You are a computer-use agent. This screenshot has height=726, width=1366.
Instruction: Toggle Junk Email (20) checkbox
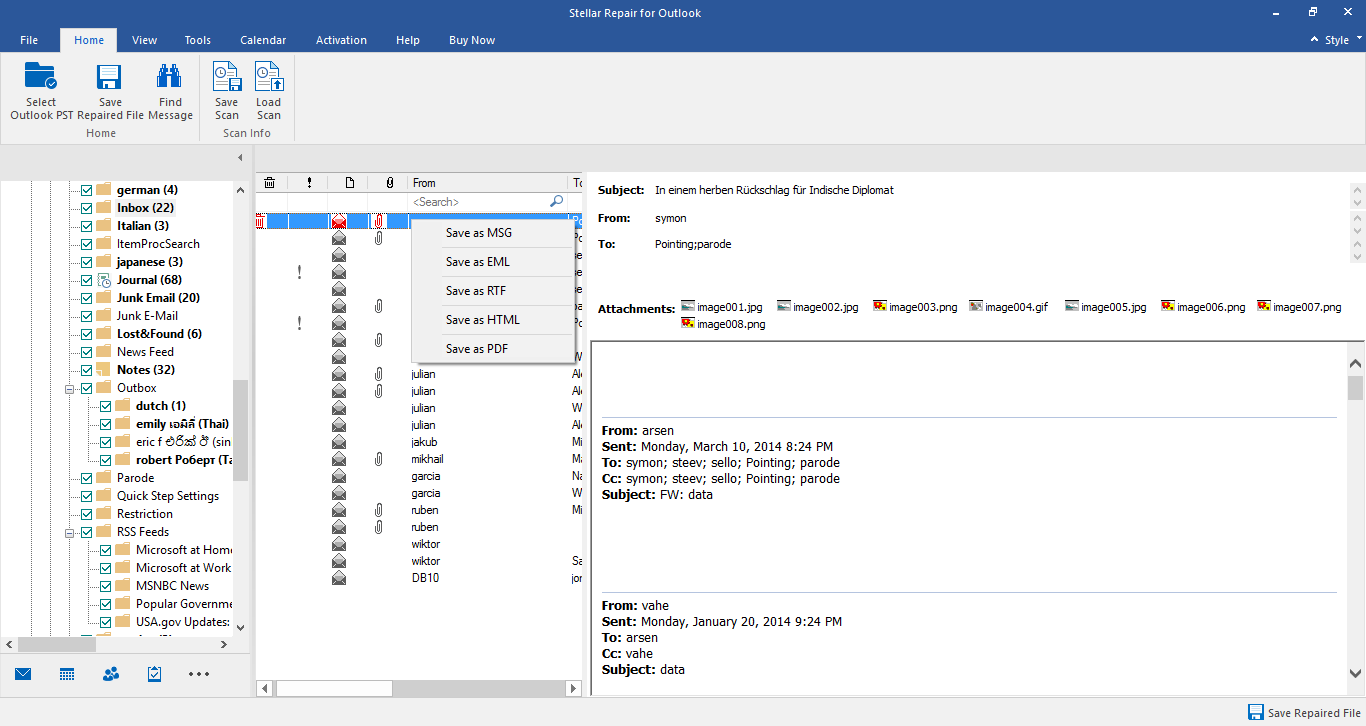coord(86,298)
